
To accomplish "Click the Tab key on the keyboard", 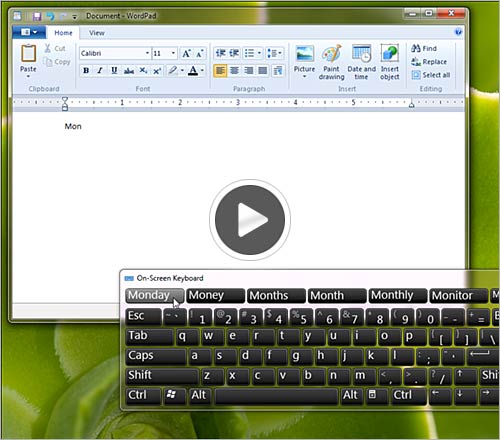I will [x=150, y=336].
